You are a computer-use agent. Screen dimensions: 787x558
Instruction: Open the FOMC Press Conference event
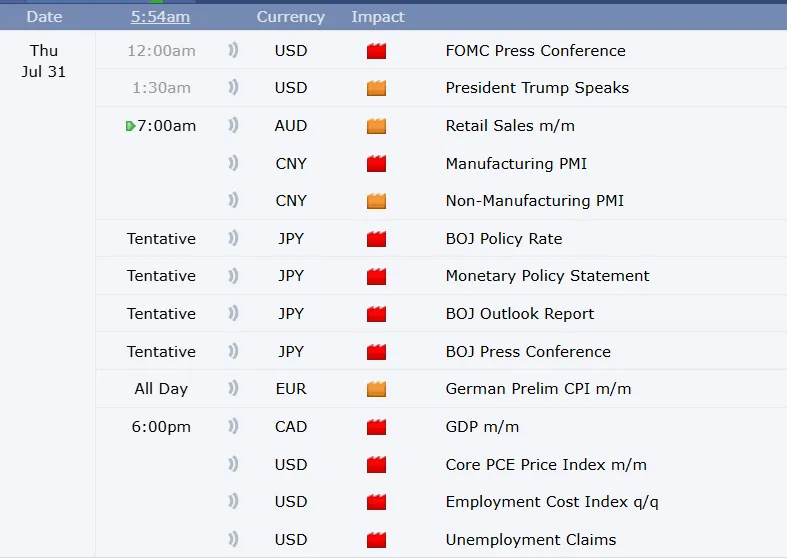535,51
